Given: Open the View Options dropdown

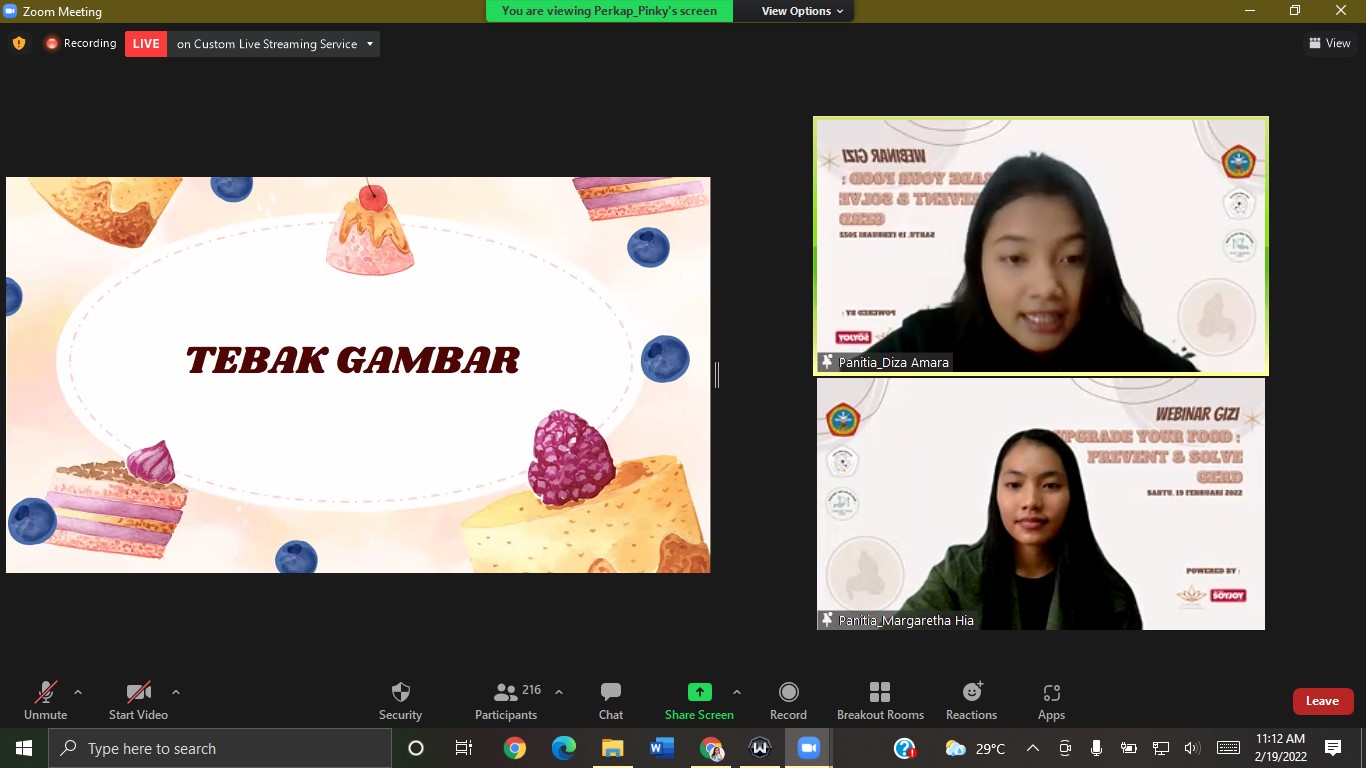Looking at the screenshot, I should click(802, 11).
